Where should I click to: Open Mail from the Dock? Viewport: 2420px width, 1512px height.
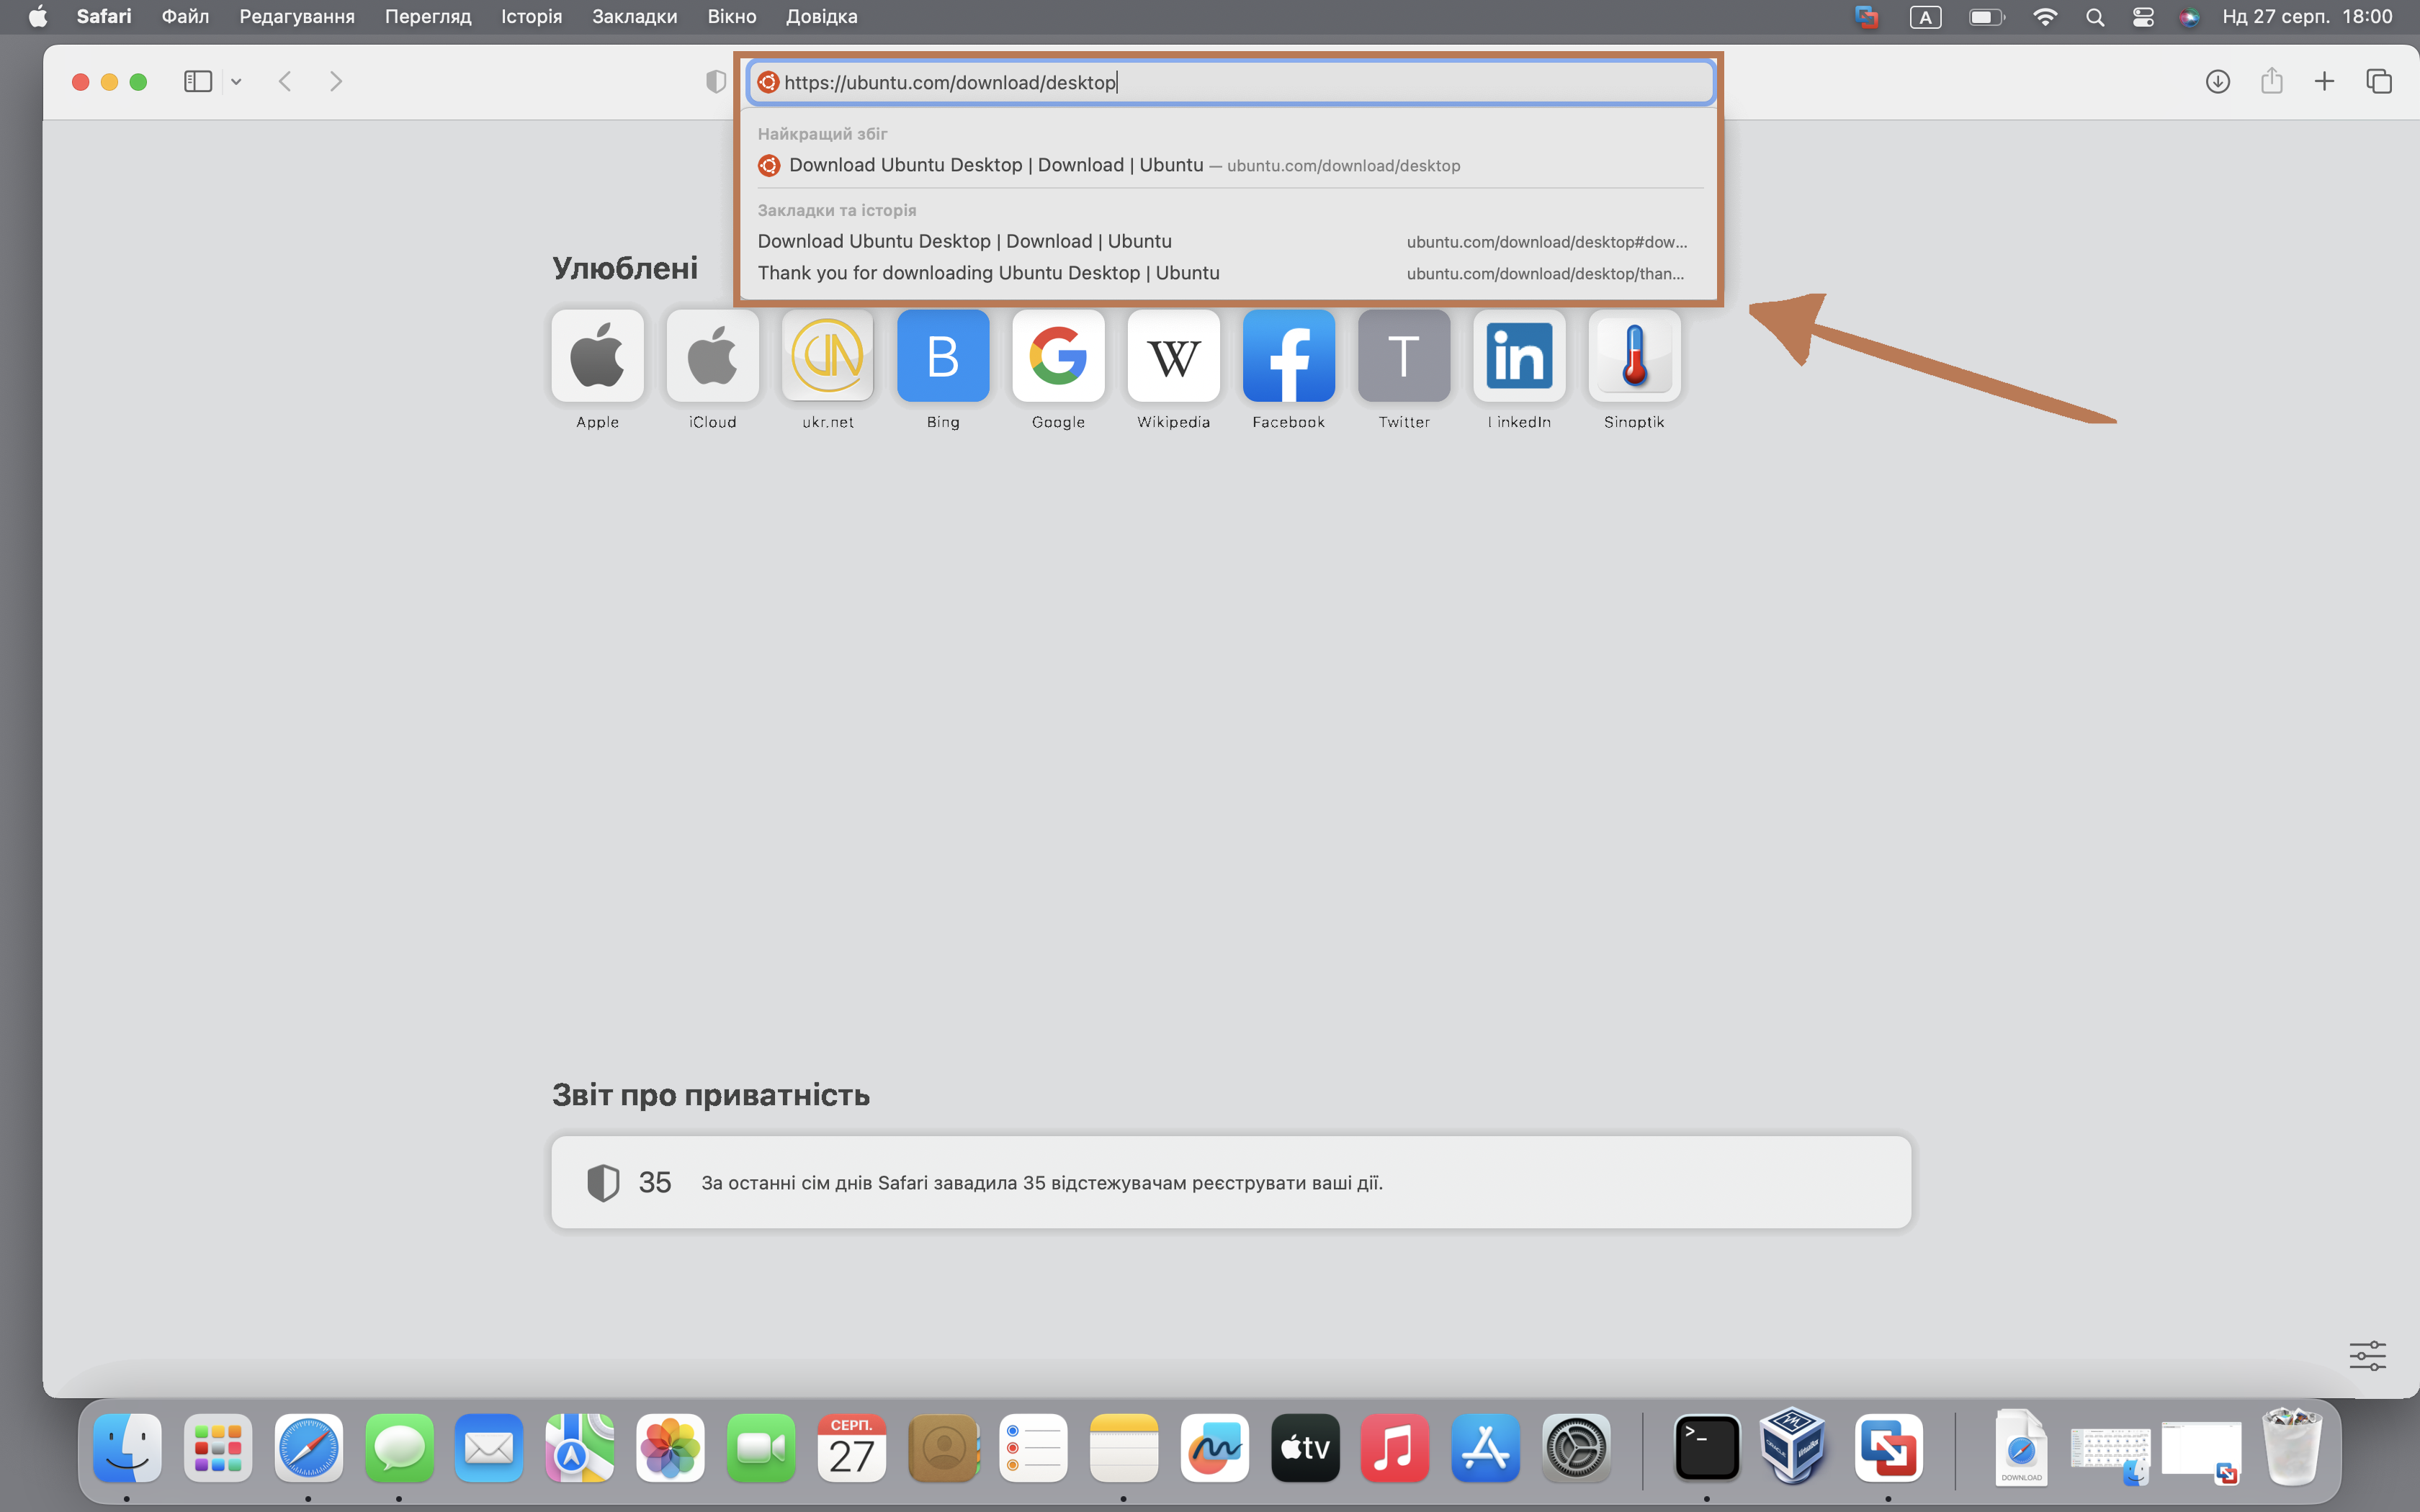489,1447
